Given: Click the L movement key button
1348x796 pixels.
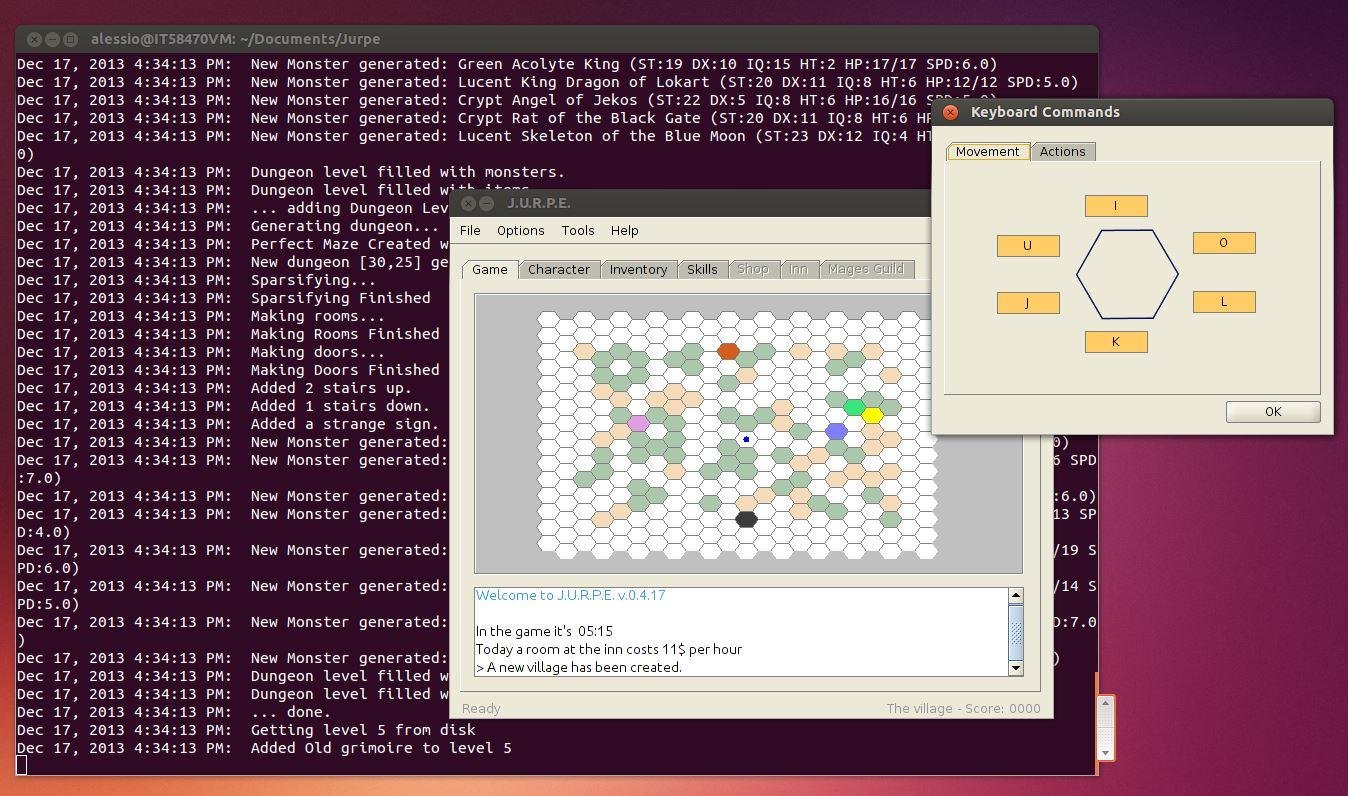Looking at the screenshot, I should click(1224, 302).
